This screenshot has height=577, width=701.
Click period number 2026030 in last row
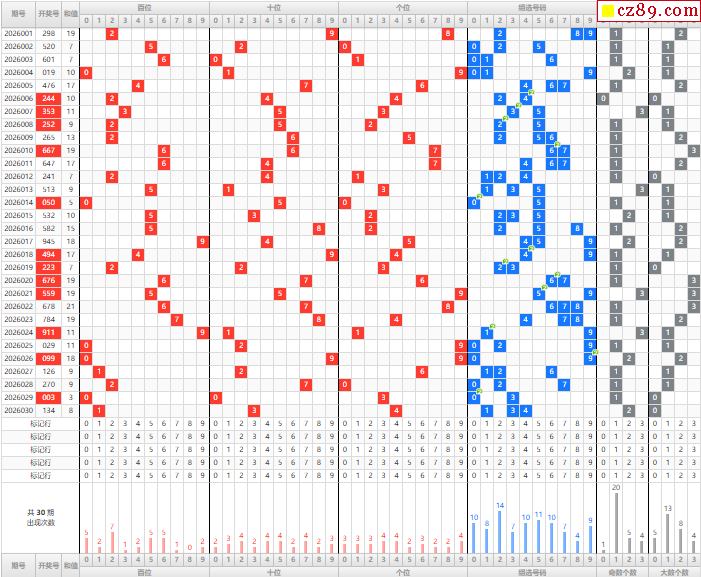(18, 410)
